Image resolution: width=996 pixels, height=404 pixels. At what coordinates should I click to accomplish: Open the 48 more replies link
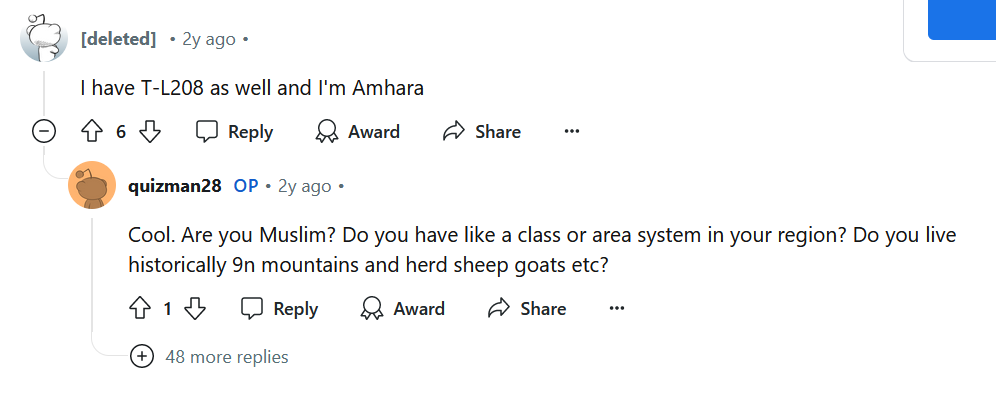coord(227,357)
